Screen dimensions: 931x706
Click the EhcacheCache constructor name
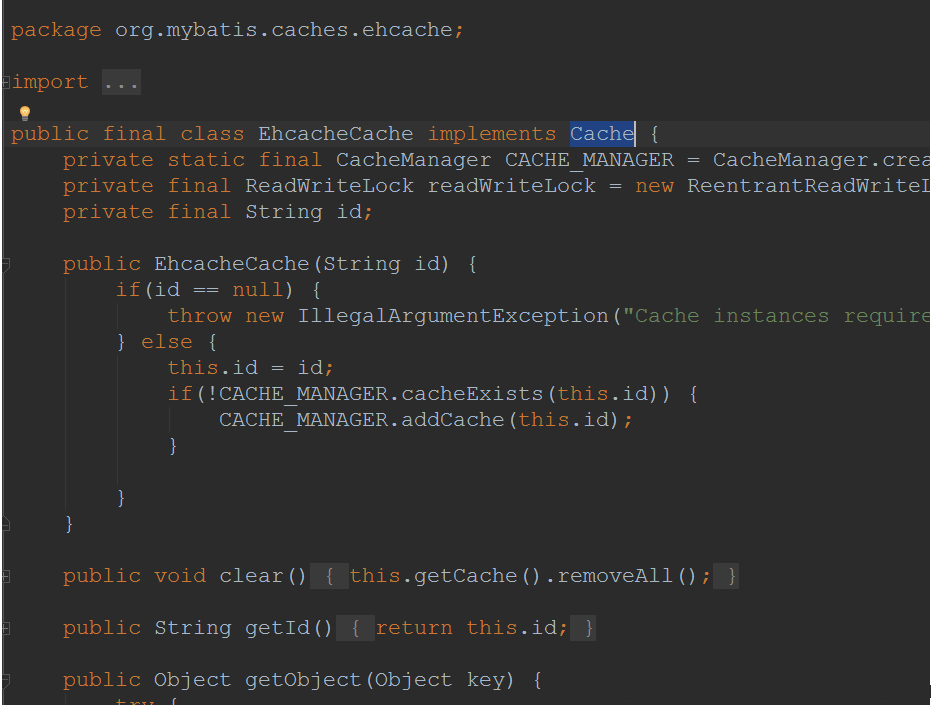[x=232, y=264]
